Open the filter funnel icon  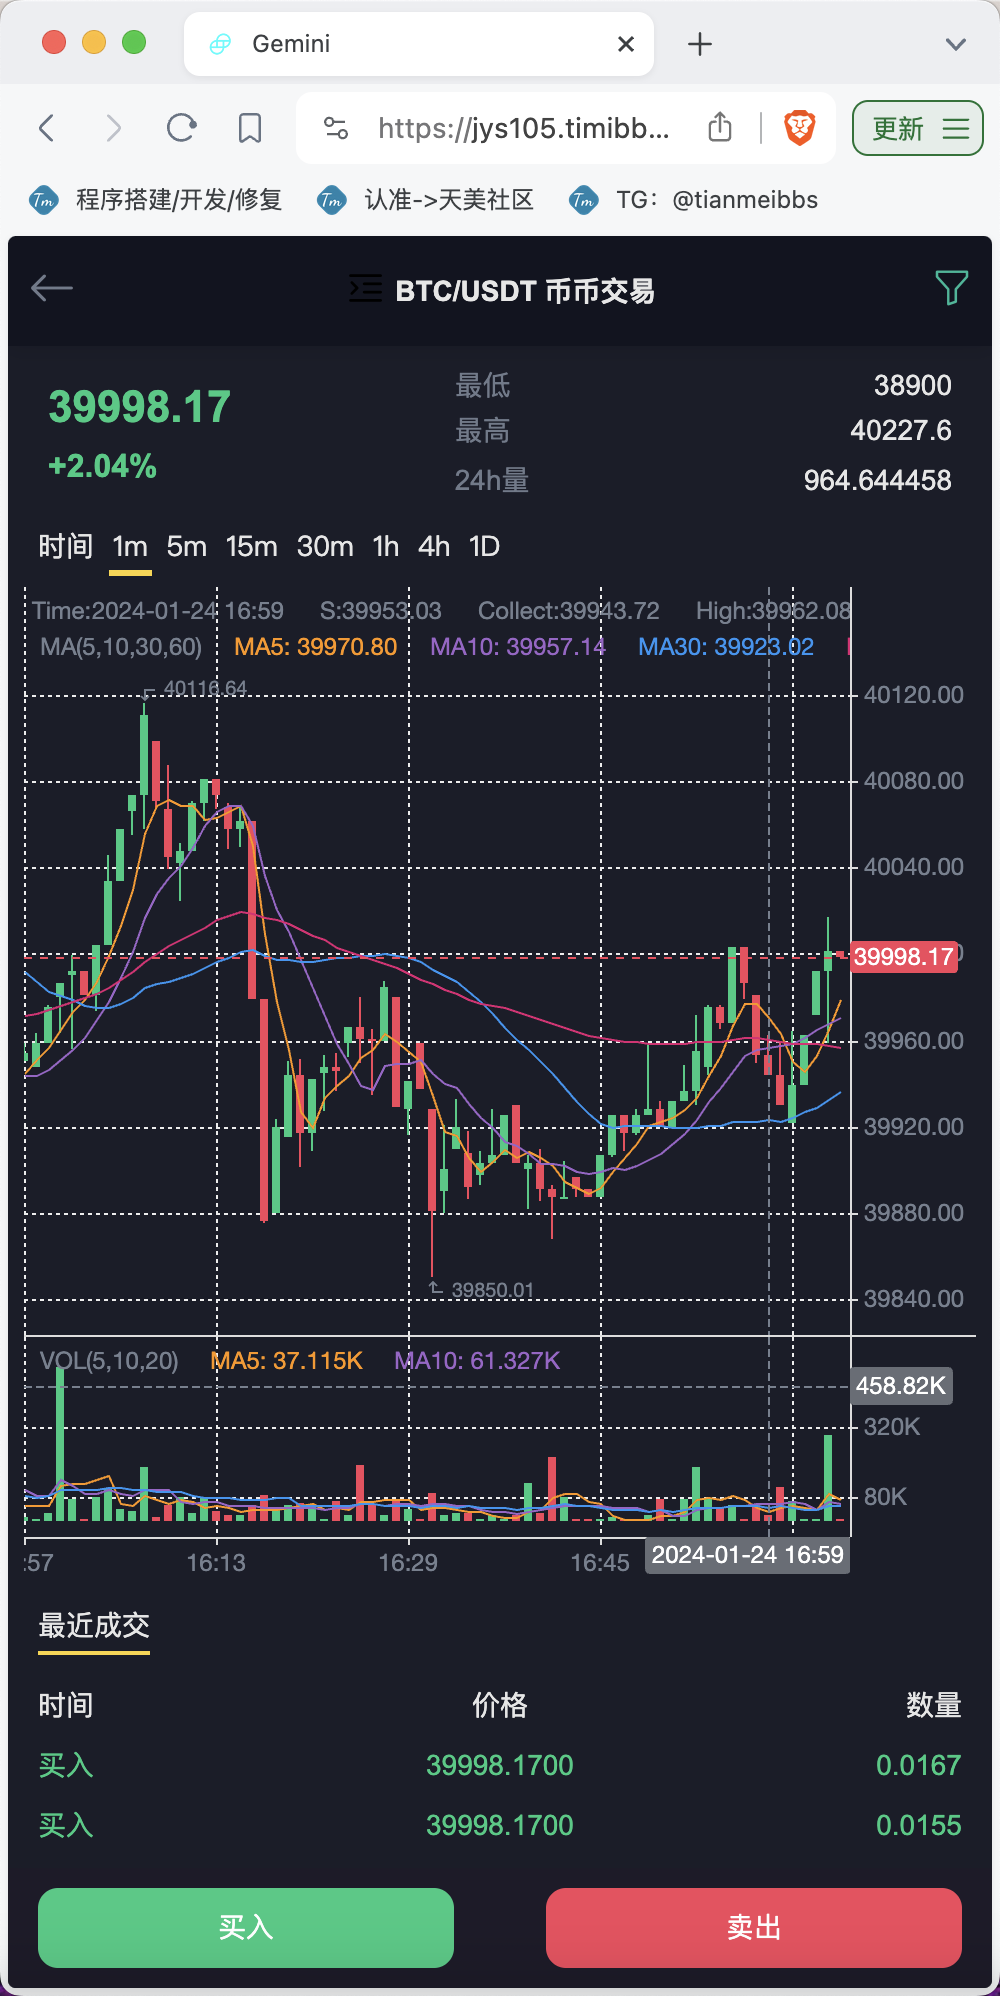tap(951, 288)
